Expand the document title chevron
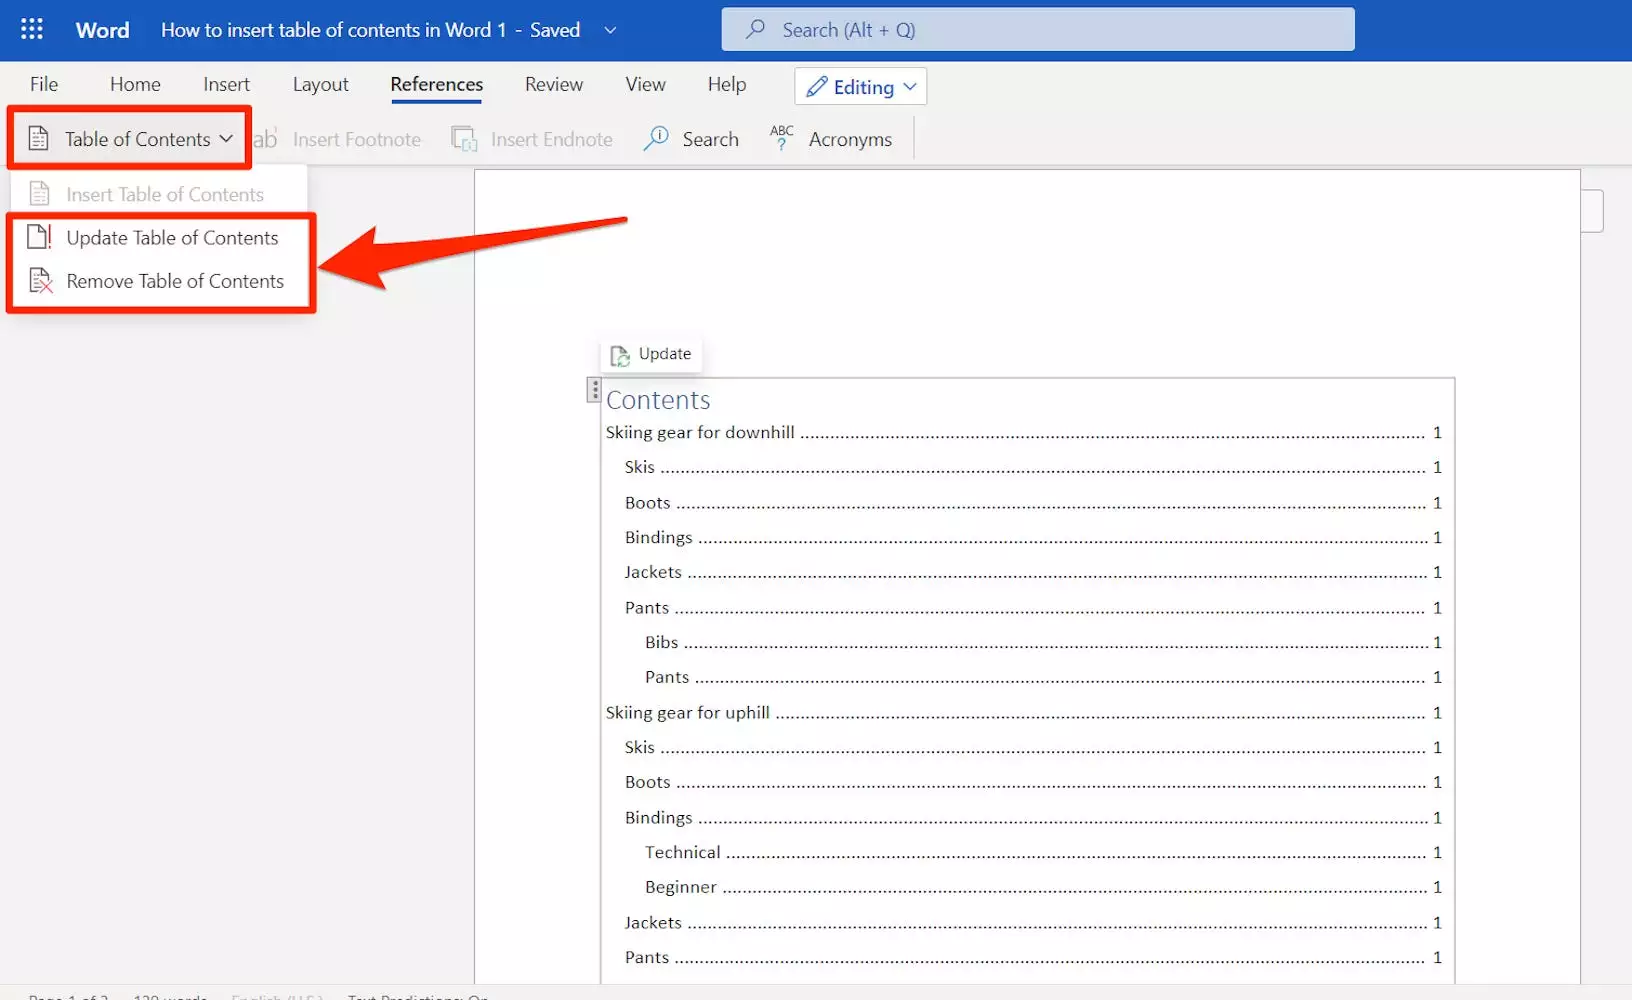The width and height of the screenshot is (1632, 1000). click(610, 30)
